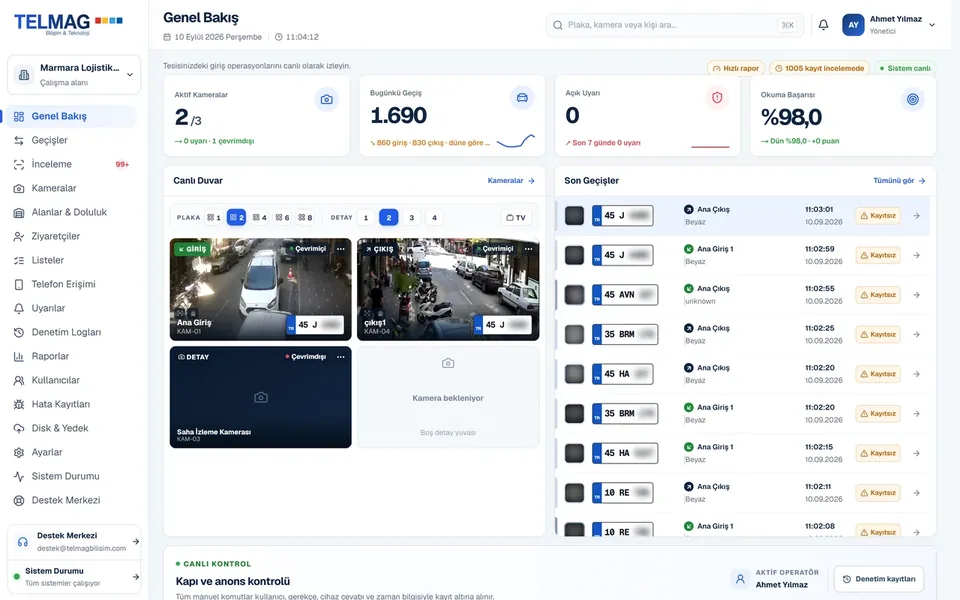Image resolution: width=960 pixels, height=600 pixels.
Task: Set plate grid layout to 1
Action: [214, 217]
